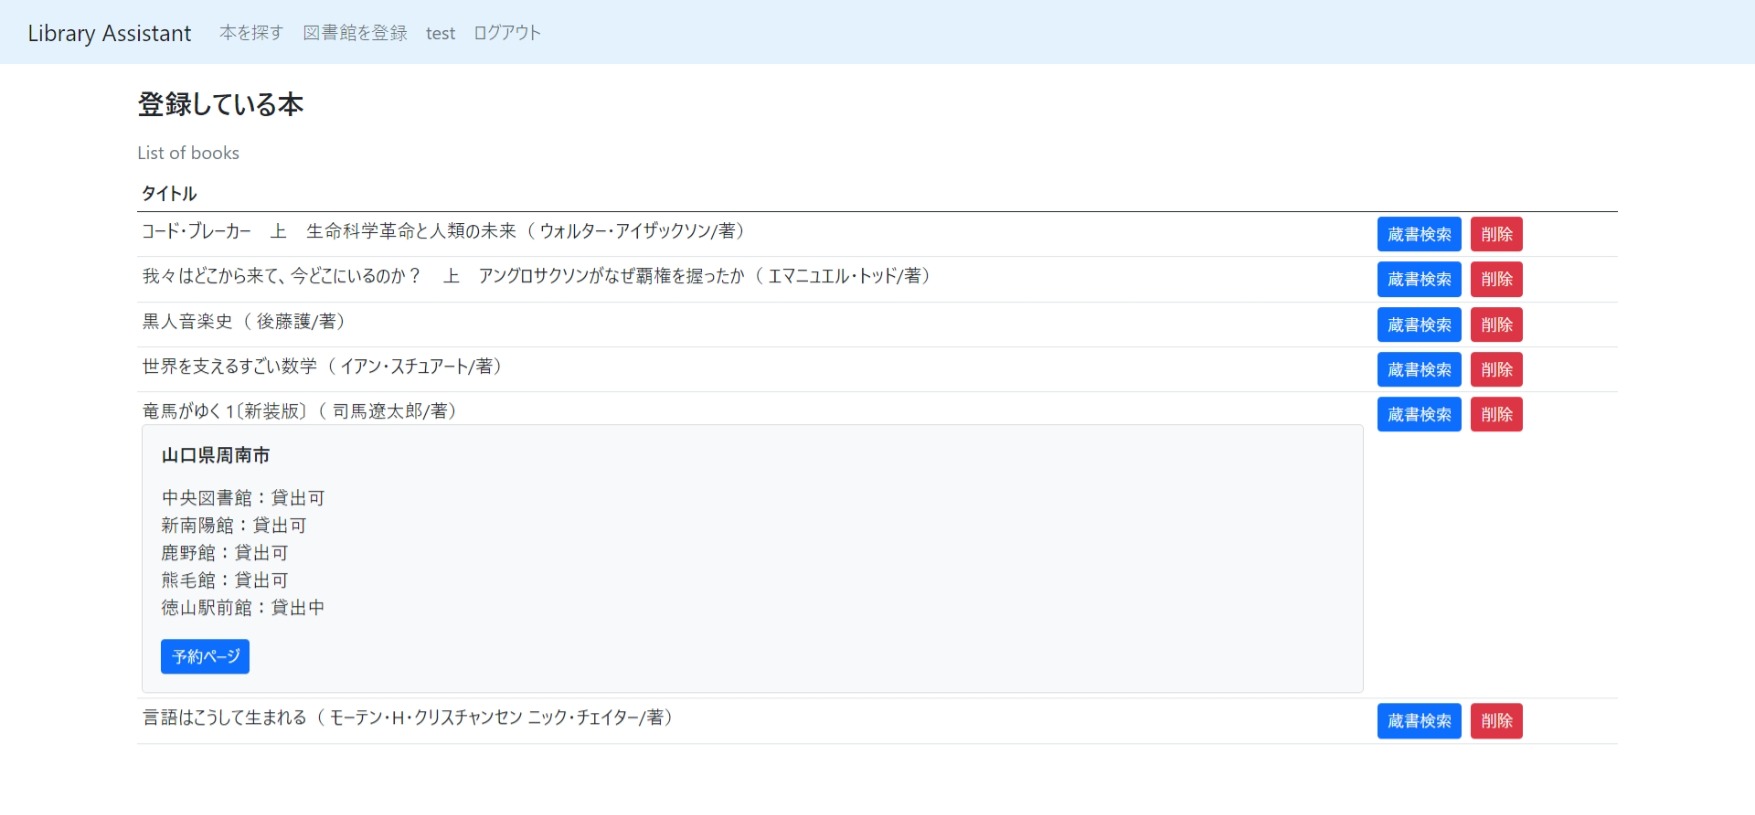Search holdings for 言語はこうして生まれる
The height and width of the screenshot is (815, 1755).
[1418, 721]
